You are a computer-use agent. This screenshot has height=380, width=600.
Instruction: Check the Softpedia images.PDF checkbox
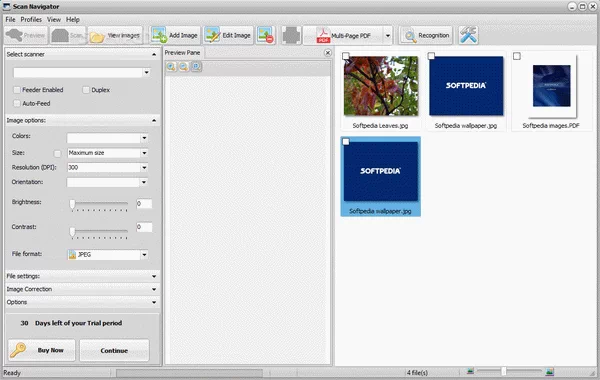(517, 56)
